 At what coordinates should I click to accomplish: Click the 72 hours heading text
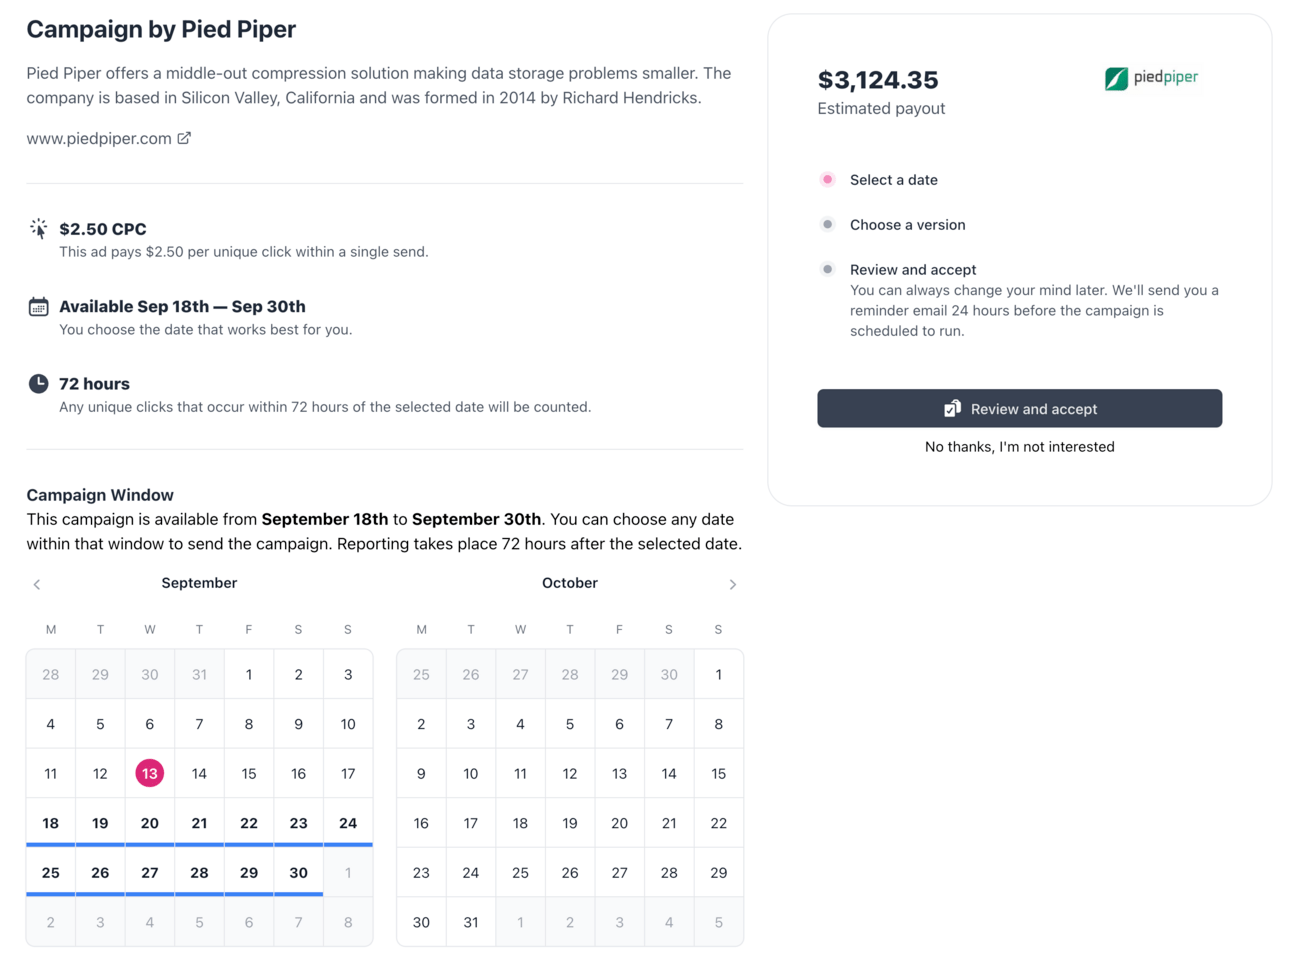94,384
